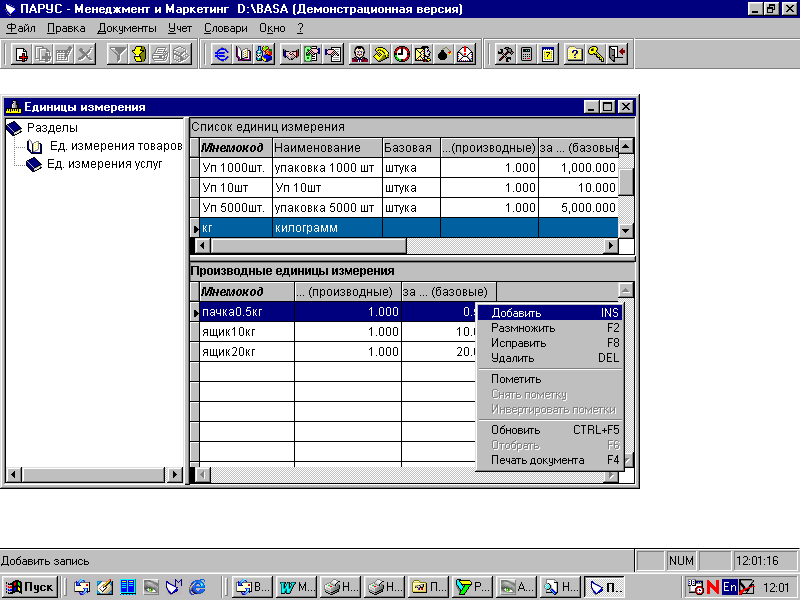Open the calculator toolbar icon
This screenshot has width=800, height=600.
tap(527, 55)
